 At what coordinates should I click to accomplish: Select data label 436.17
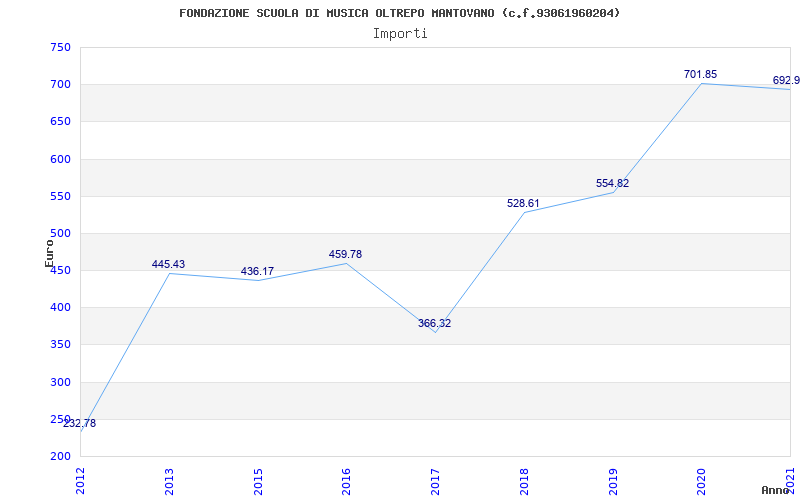[x=257, y=271]
